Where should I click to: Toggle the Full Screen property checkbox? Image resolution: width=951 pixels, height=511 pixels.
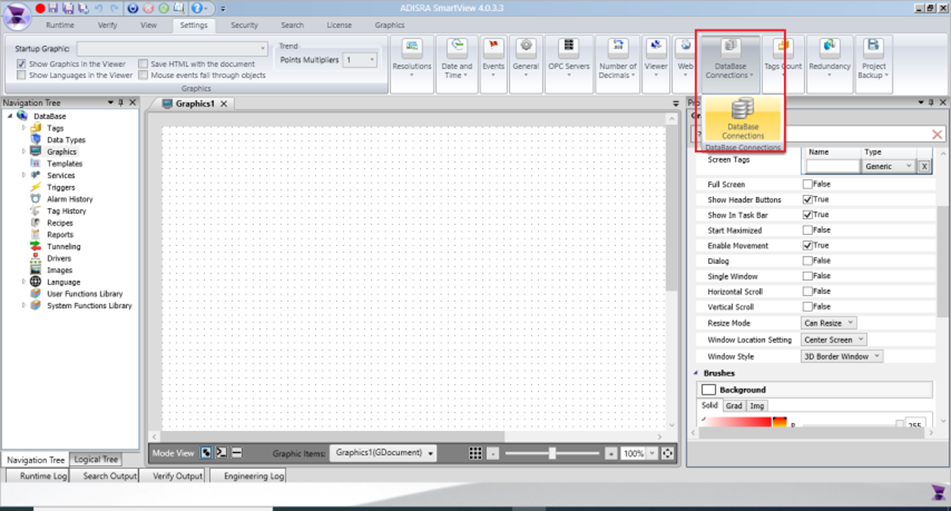[807, 184]
